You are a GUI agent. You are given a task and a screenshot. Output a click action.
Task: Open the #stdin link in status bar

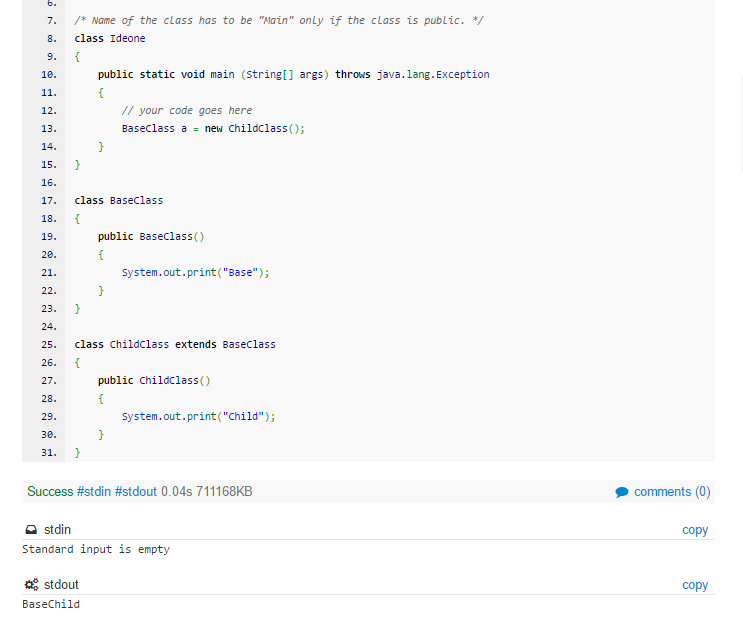[x=94, y=491]
